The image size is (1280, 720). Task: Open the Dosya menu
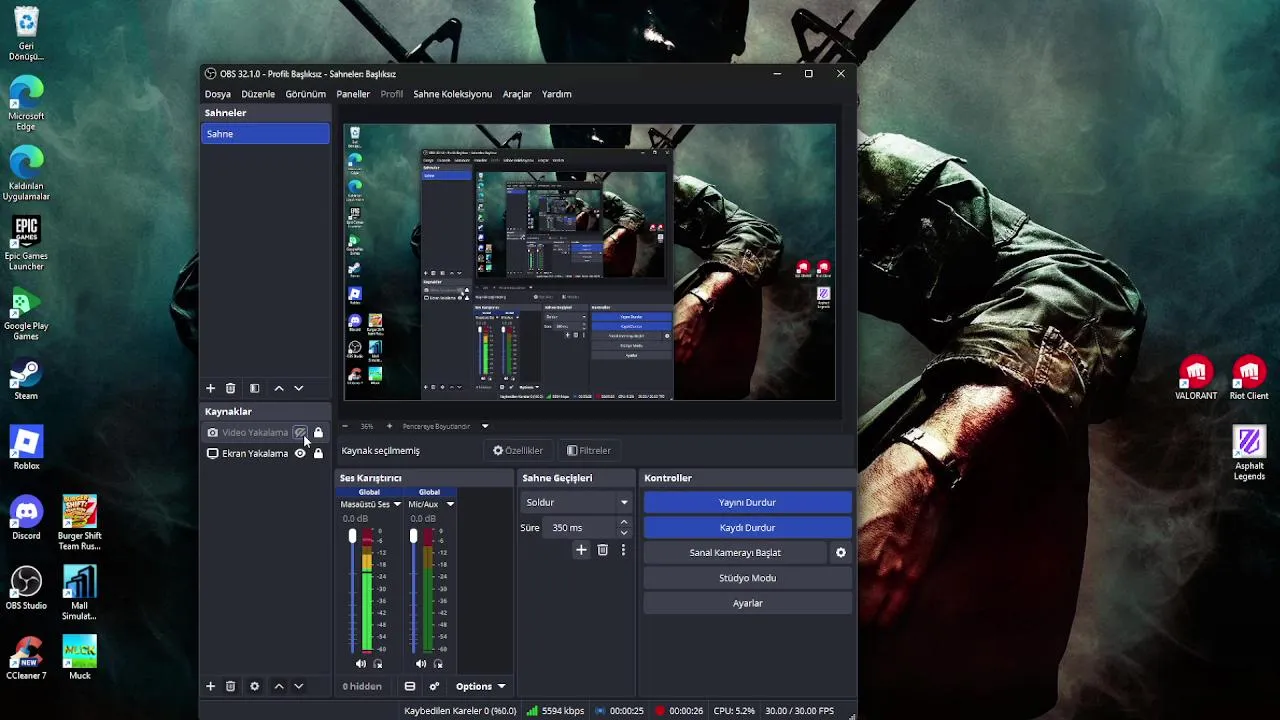click(x=218, y=94)
